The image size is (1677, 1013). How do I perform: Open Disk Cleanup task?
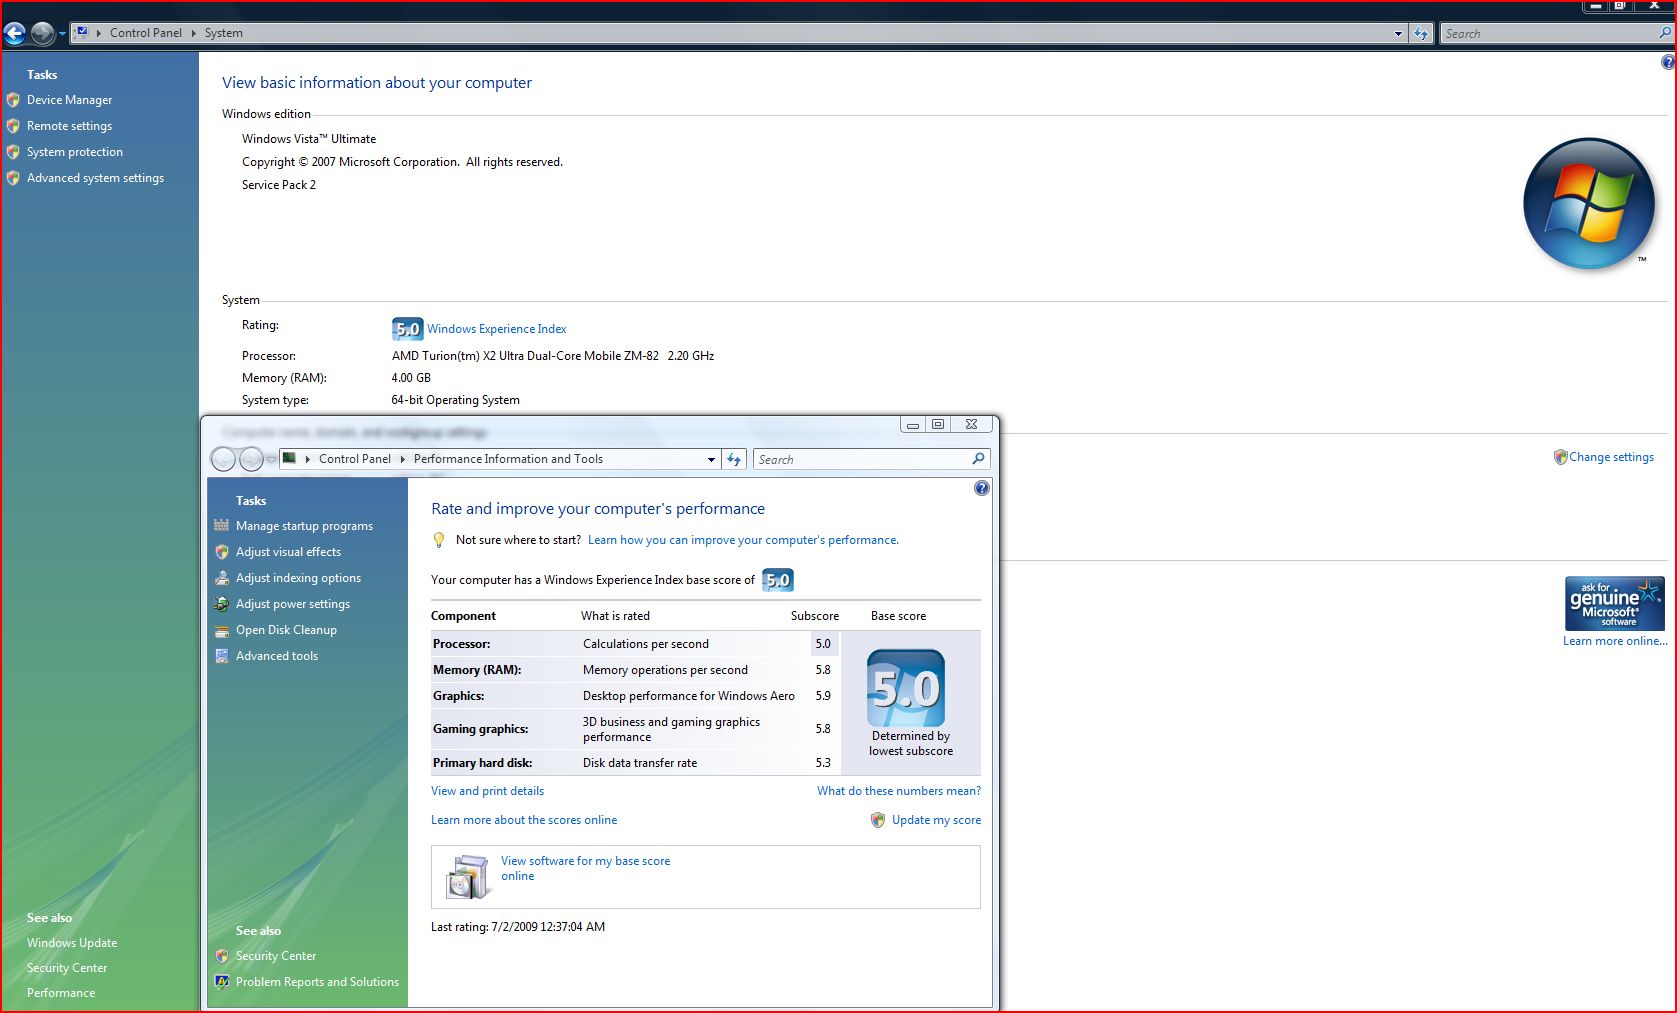coord(286,630)
